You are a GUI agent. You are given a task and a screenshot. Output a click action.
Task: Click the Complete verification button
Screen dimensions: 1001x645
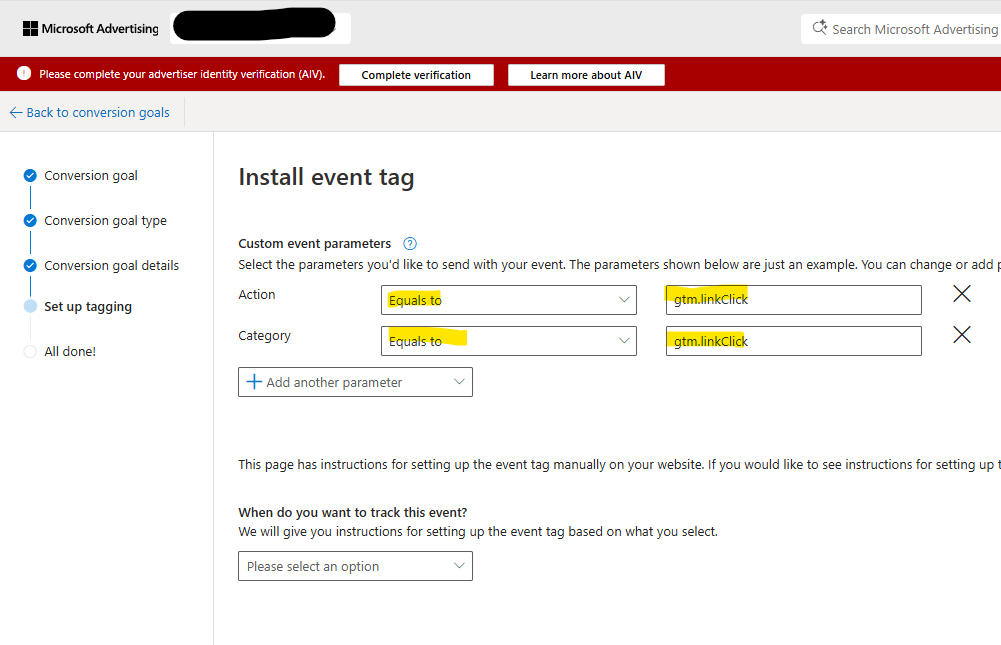coord(416,75)
